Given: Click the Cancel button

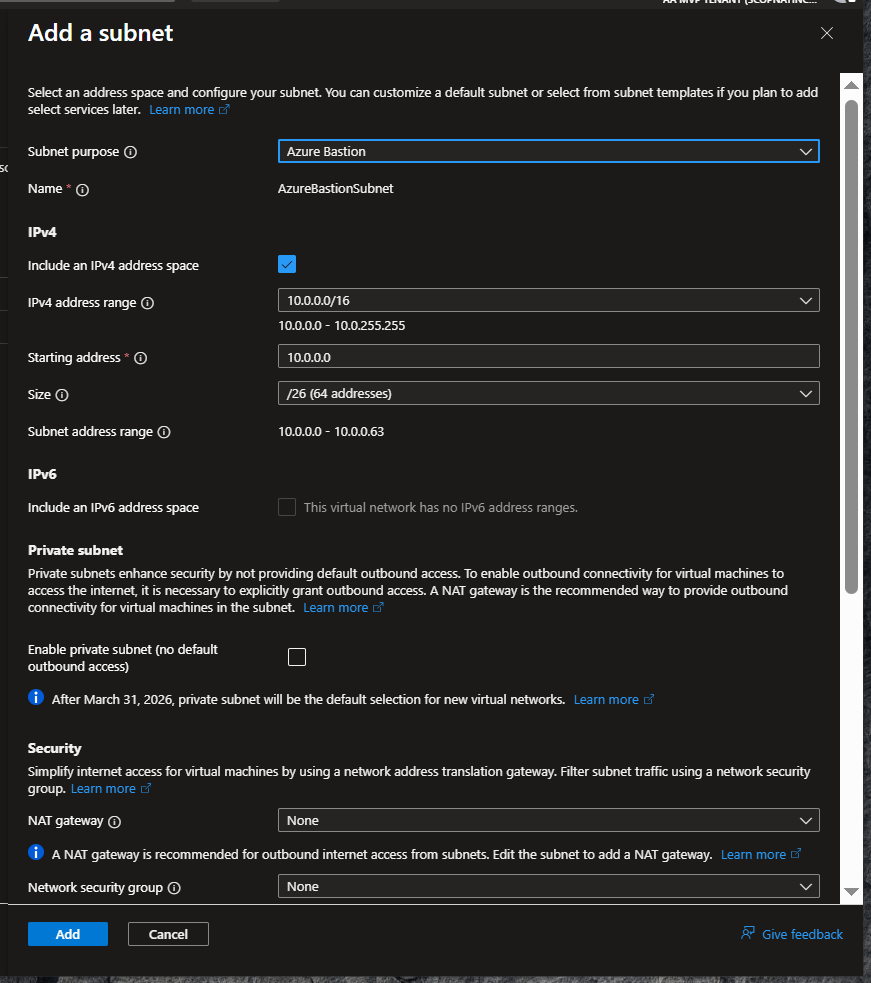Looking at the screenshot, I should [x=168, y=934].
